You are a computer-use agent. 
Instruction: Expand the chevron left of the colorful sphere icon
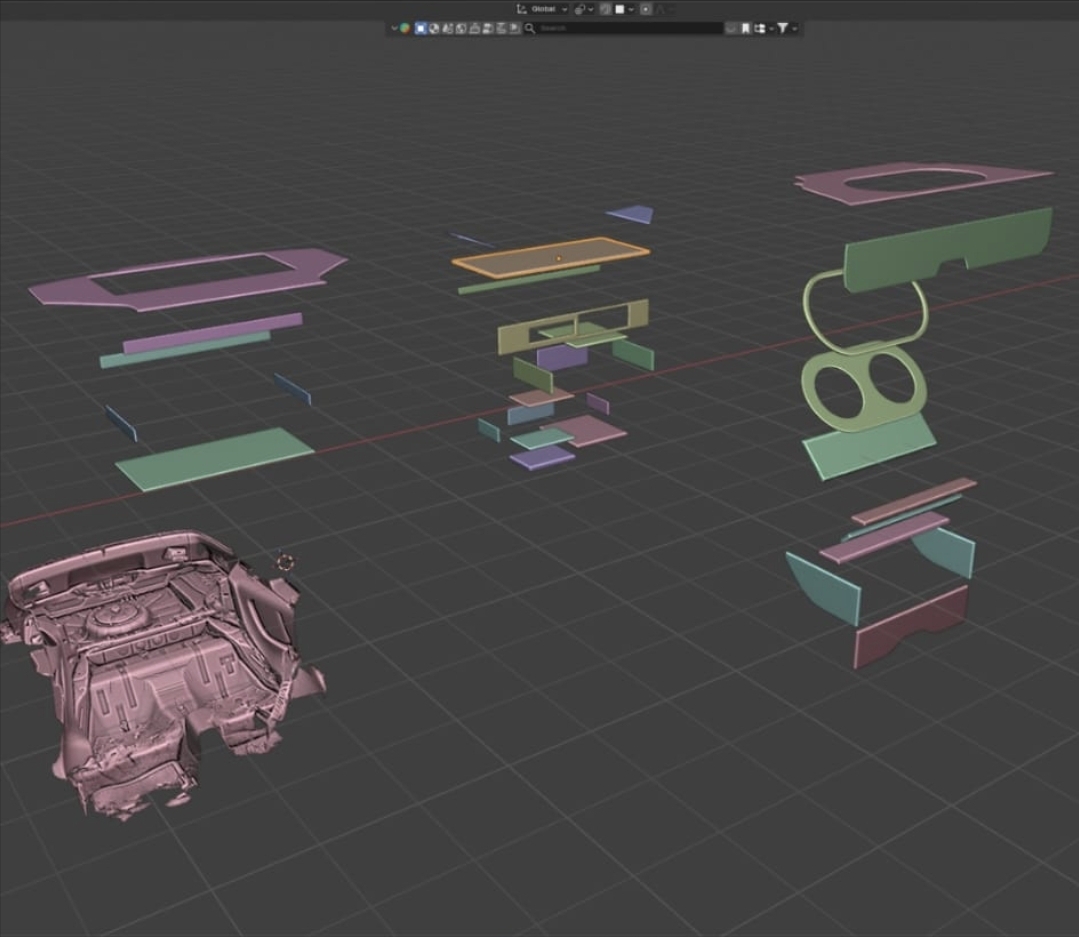395,28
